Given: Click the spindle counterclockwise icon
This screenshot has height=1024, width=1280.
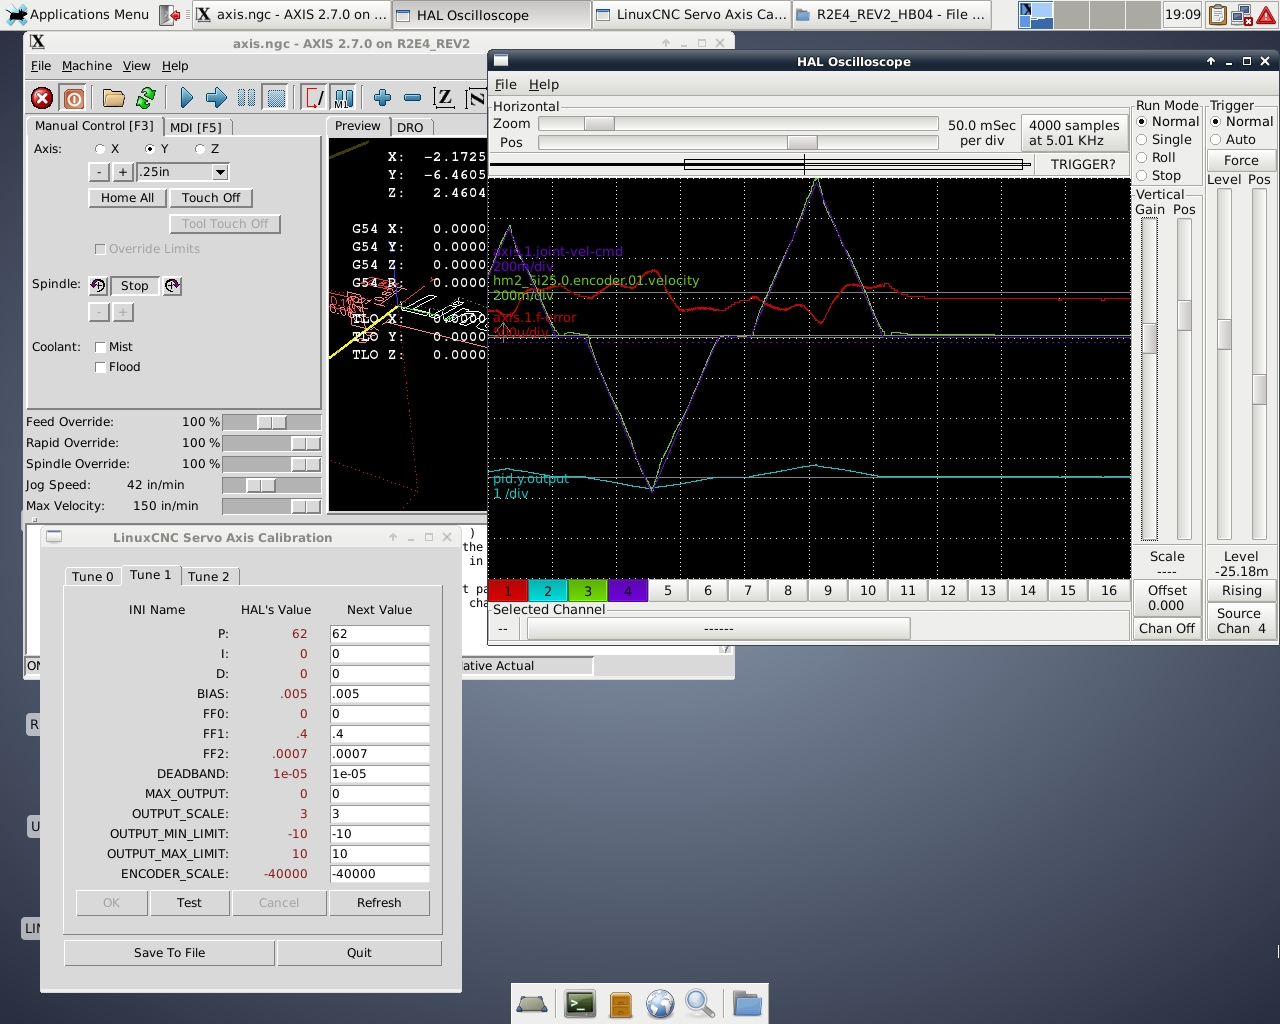Looking at the screenshot, I should click(x=98, y=286).
